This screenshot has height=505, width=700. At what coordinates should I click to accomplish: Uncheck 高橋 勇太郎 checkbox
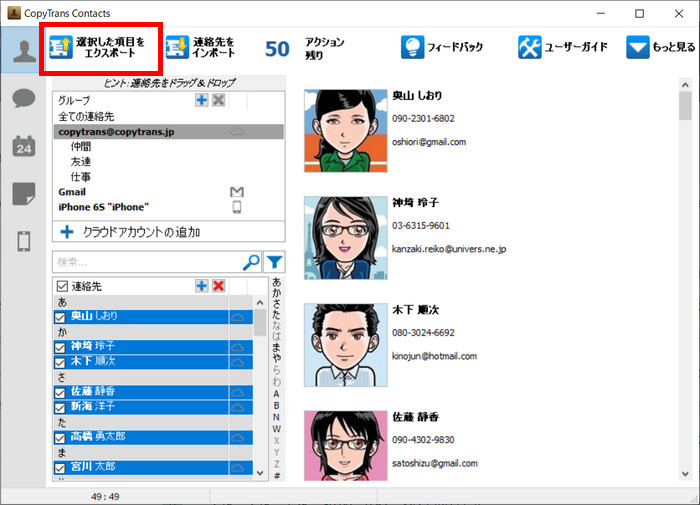(x=60, y=438)
